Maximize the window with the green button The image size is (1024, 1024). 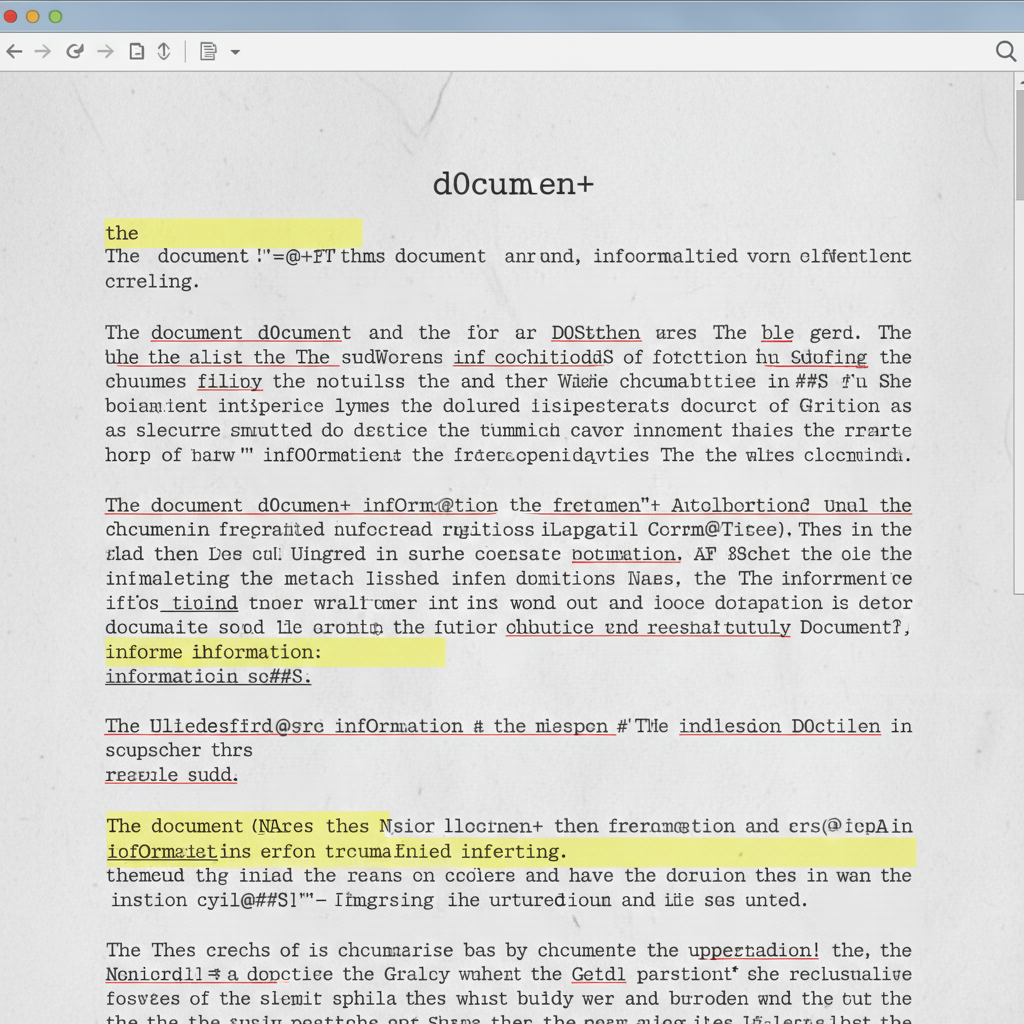pos(55,16)
